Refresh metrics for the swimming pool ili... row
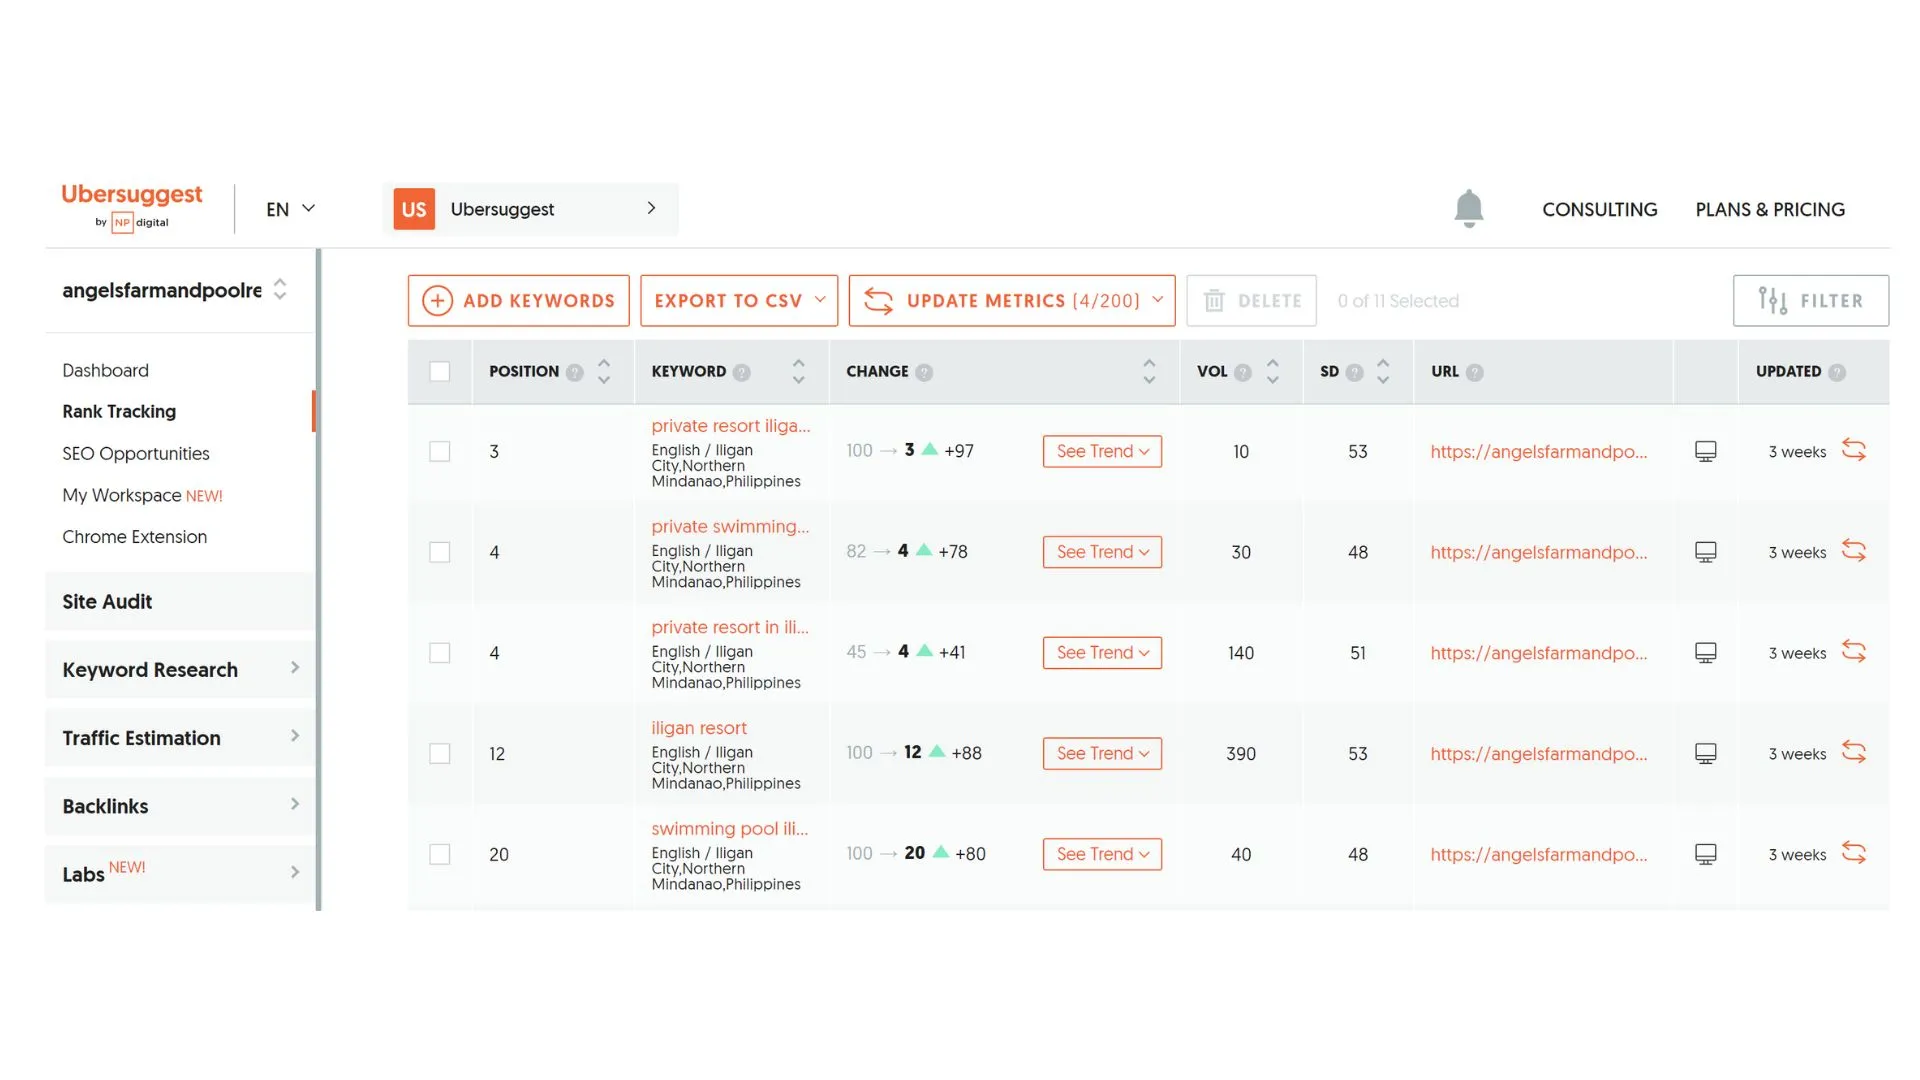Image resolution: width=1920 pixels, height=1080 pixels. point(1854,853)
